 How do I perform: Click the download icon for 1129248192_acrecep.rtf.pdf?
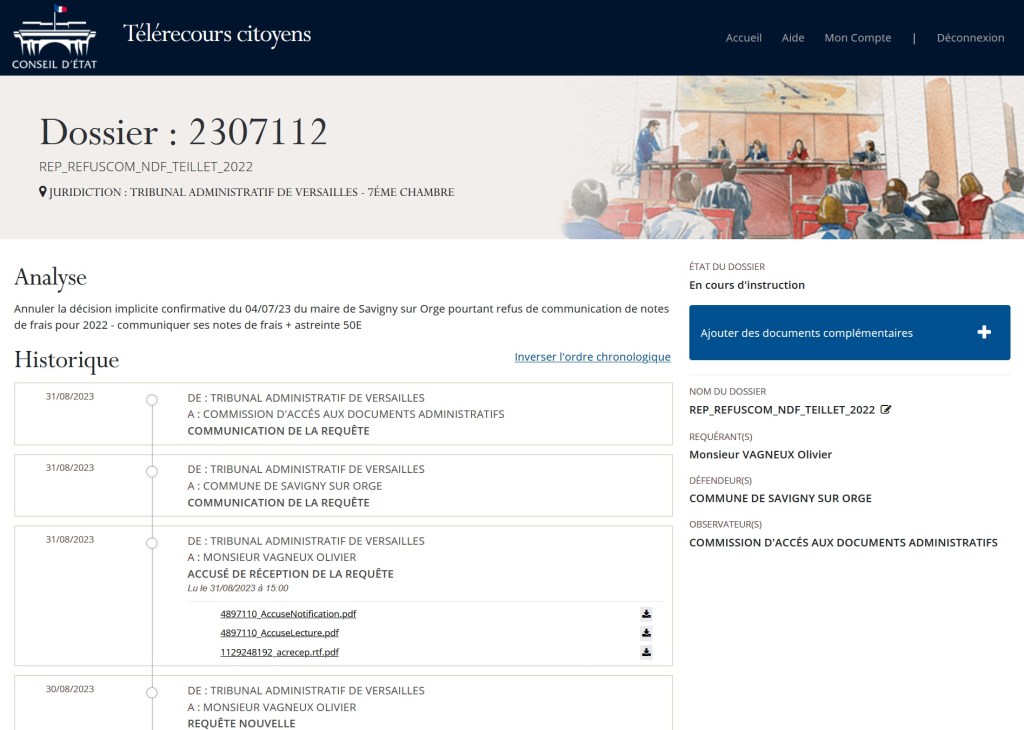click(647, 652)
